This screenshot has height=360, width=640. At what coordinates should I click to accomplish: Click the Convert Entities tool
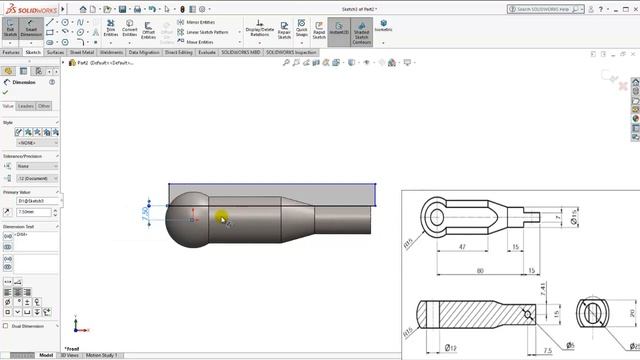129,28
